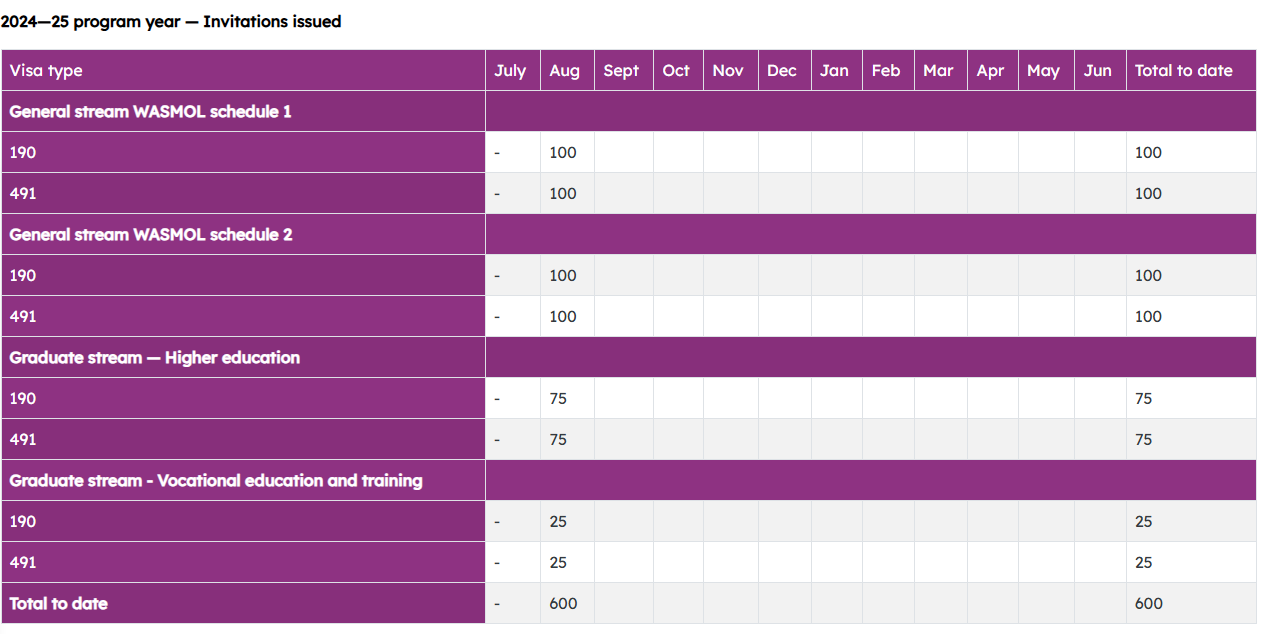
Task: Click the "Visa type" column header
Action: pos(46,71)
